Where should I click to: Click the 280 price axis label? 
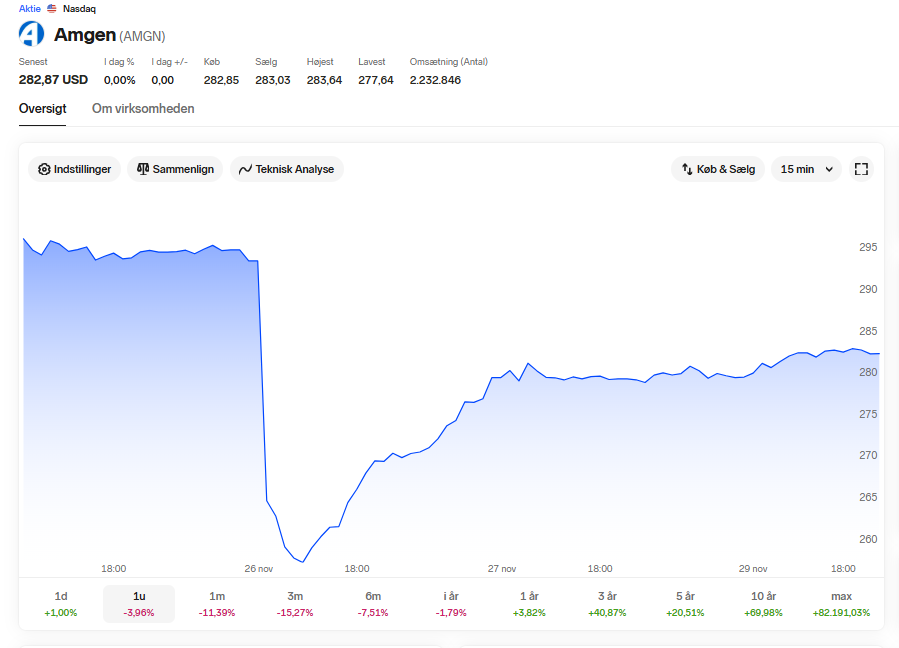(868, 372)
